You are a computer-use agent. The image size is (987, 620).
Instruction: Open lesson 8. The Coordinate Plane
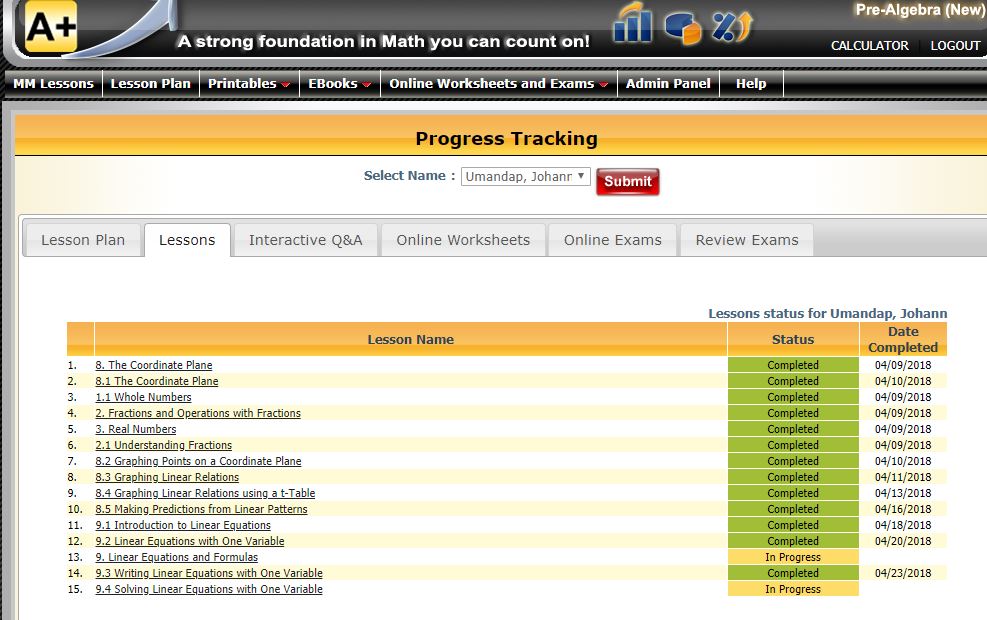(x=154, y=365)
